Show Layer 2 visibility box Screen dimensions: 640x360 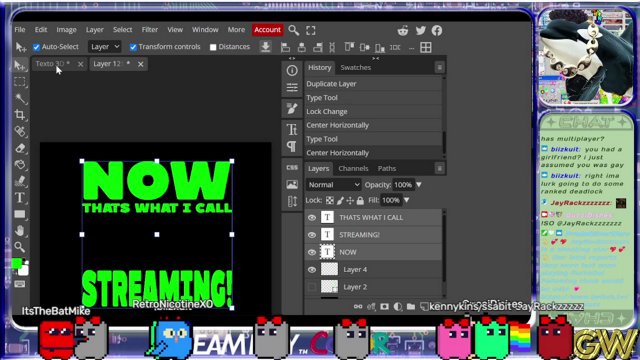click(x=312, y=287)
